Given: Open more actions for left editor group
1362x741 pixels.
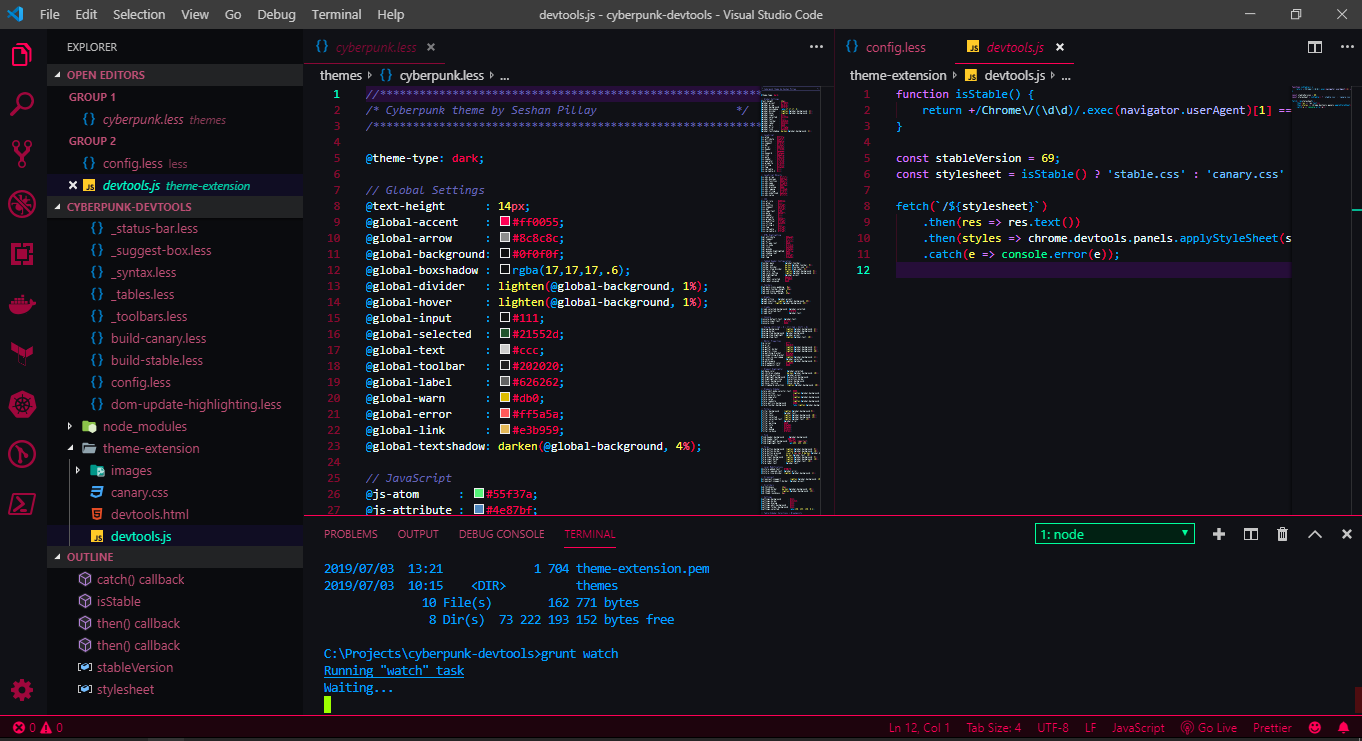Looking at the screenshot, I should tap(816, 47).
